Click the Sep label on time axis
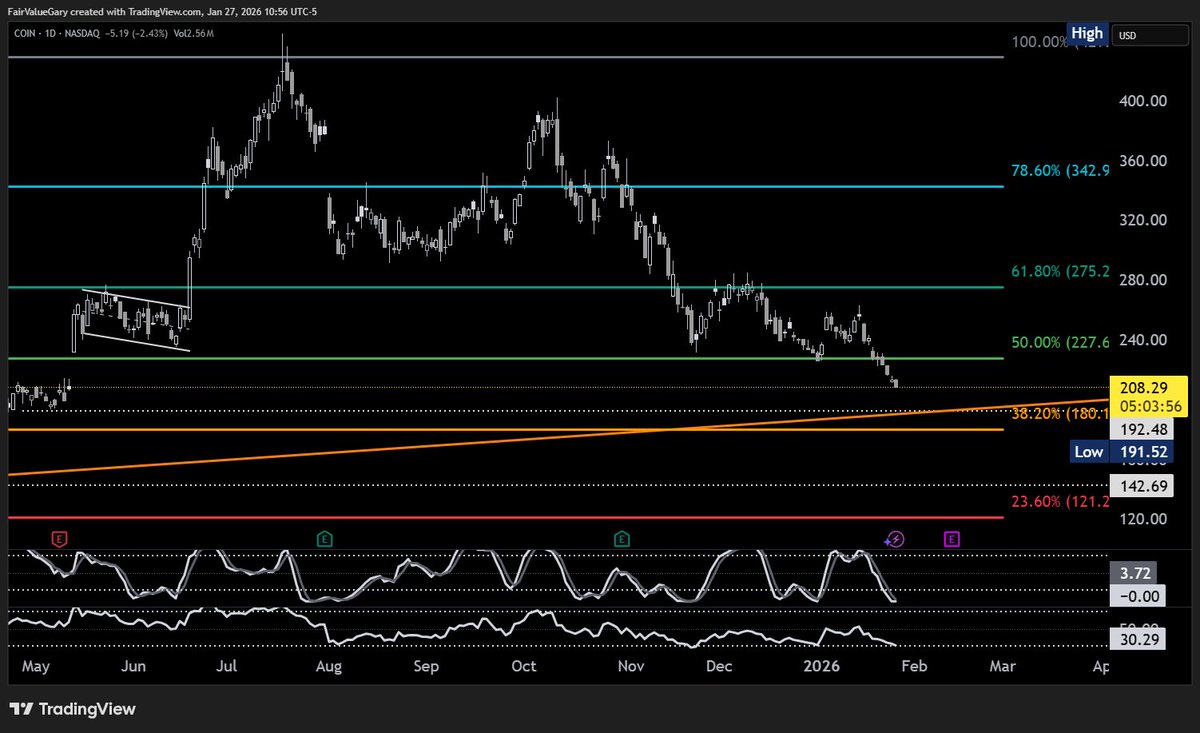1200x733 pixels. 425,666
